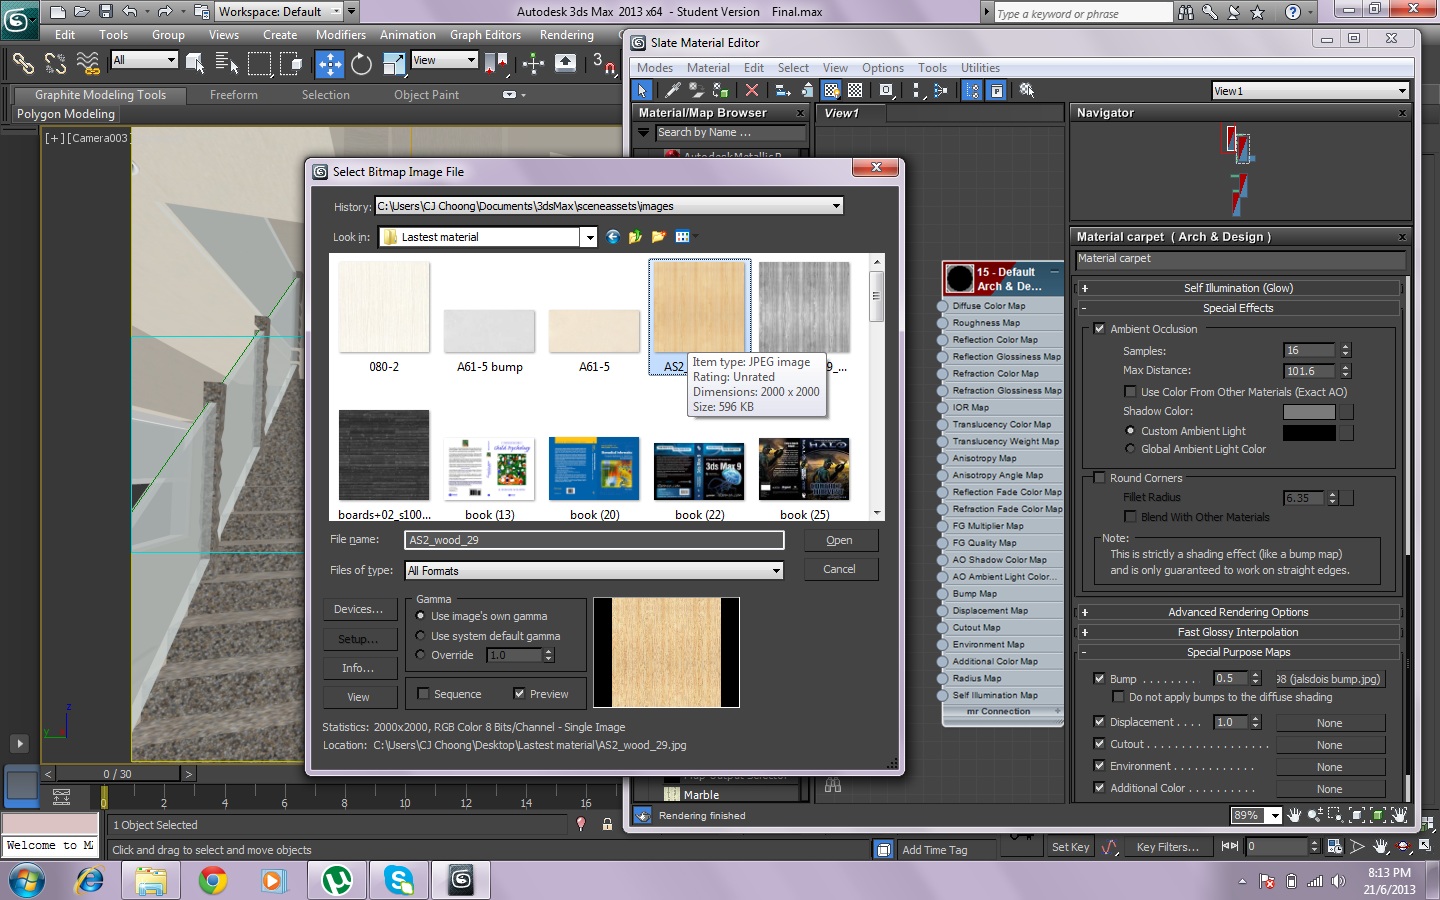This screenshot has height=900, width=1440.
Task: Click the eyedropper Pick Material icon
Action: coord(673,90)
